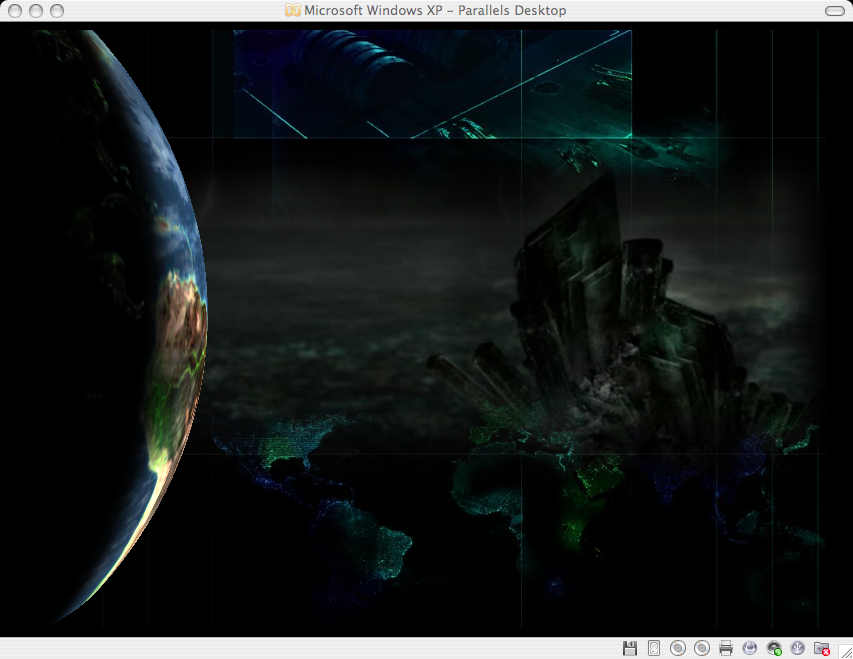Click the CD/DVD drive icon beside the hard disk icon
The image size is (853, 659).
tap(678, 648)
